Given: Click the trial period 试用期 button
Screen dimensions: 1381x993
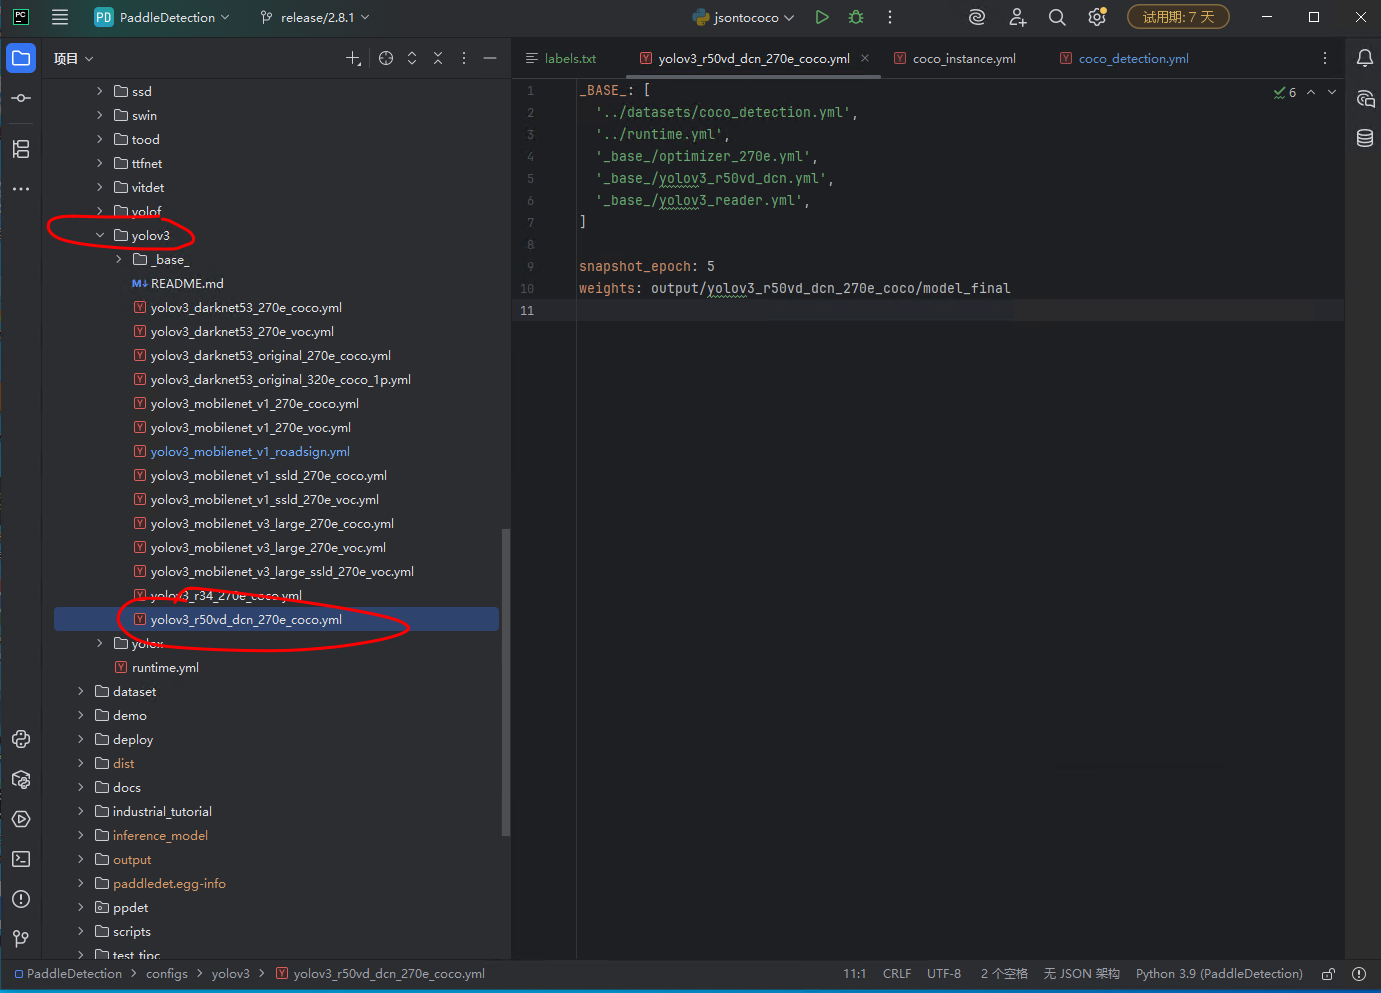Looking at the screenshot, I should (1178, 17).
